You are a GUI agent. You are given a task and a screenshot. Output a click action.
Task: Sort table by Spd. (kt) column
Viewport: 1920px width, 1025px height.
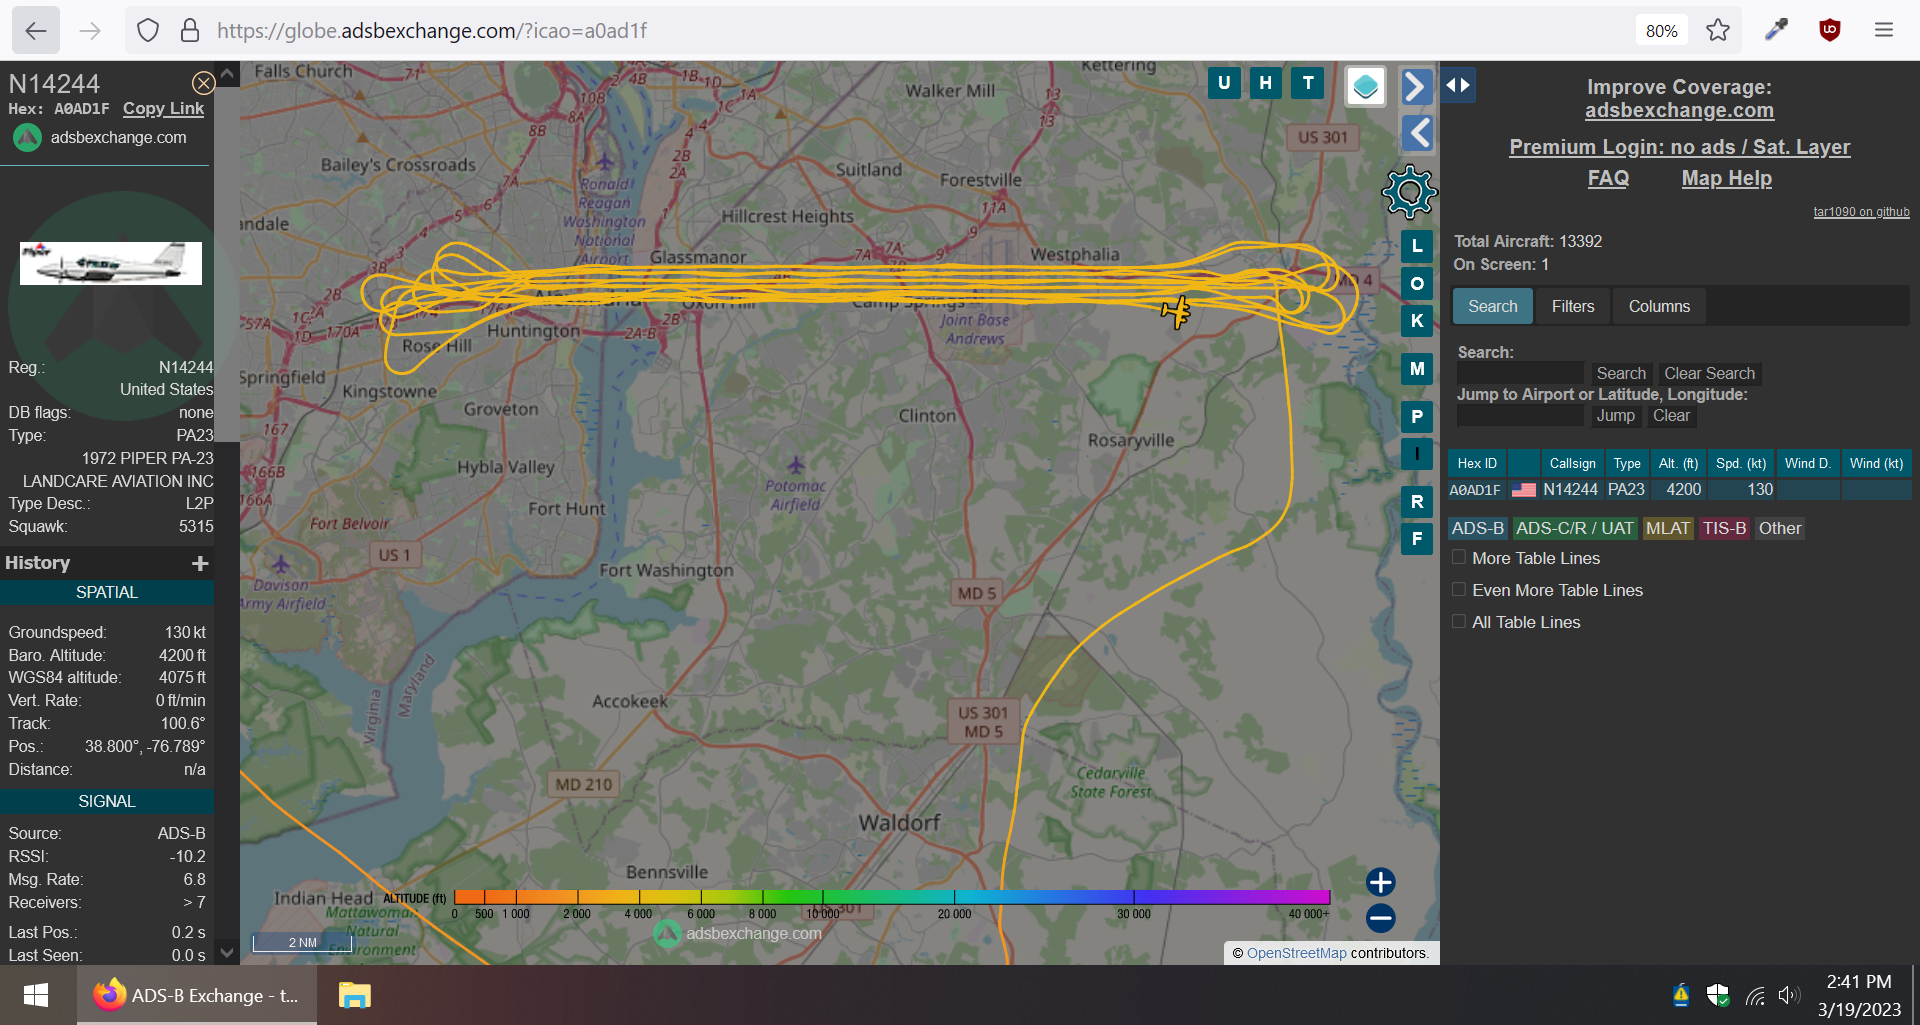pyautogui.click(x=1741, y=463)
